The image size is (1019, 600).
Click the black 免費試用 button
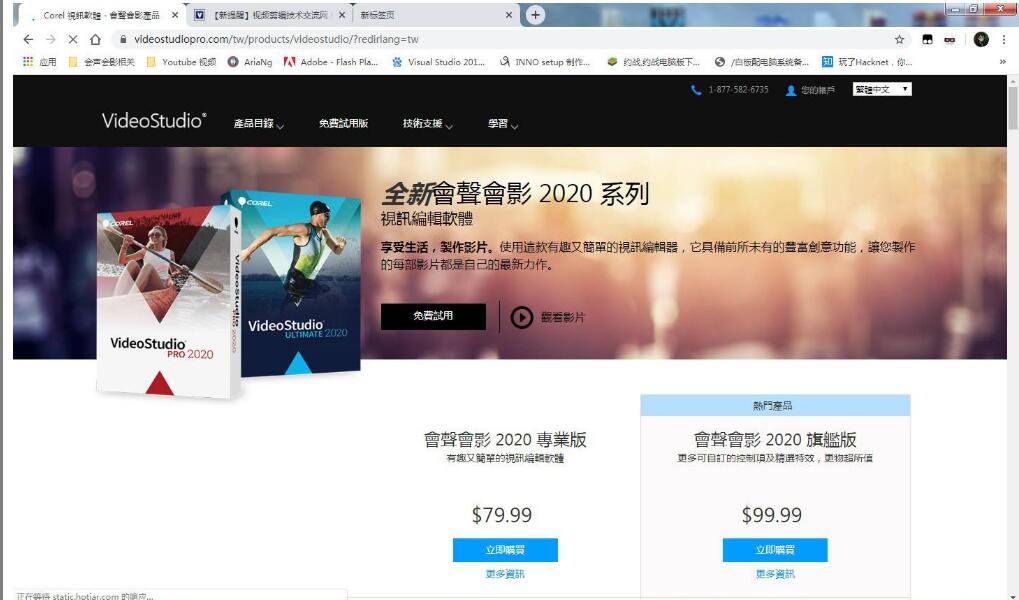click(x=433, y=316)
